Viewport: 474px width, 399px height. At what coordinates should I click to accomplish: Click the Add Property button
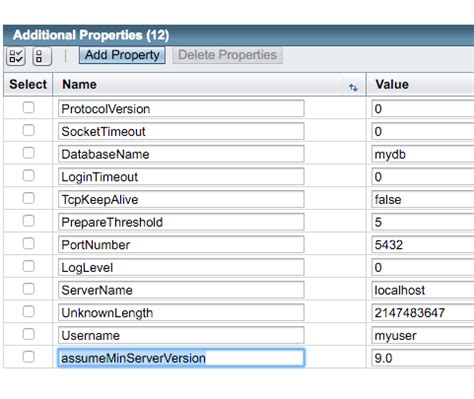(122, 55)
